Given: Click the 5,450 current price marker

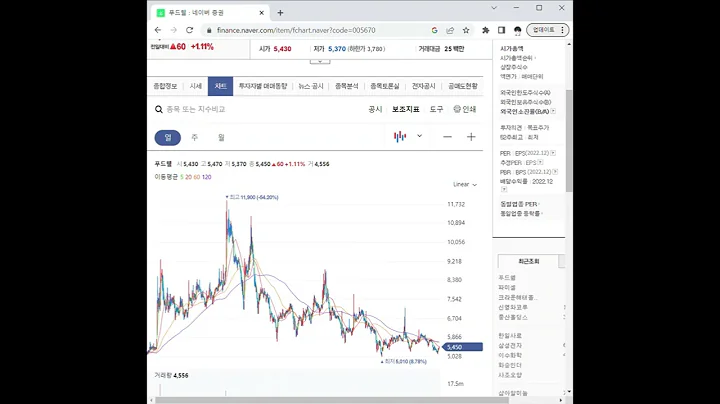Looking at the screenshot, I should coord(463,347).
